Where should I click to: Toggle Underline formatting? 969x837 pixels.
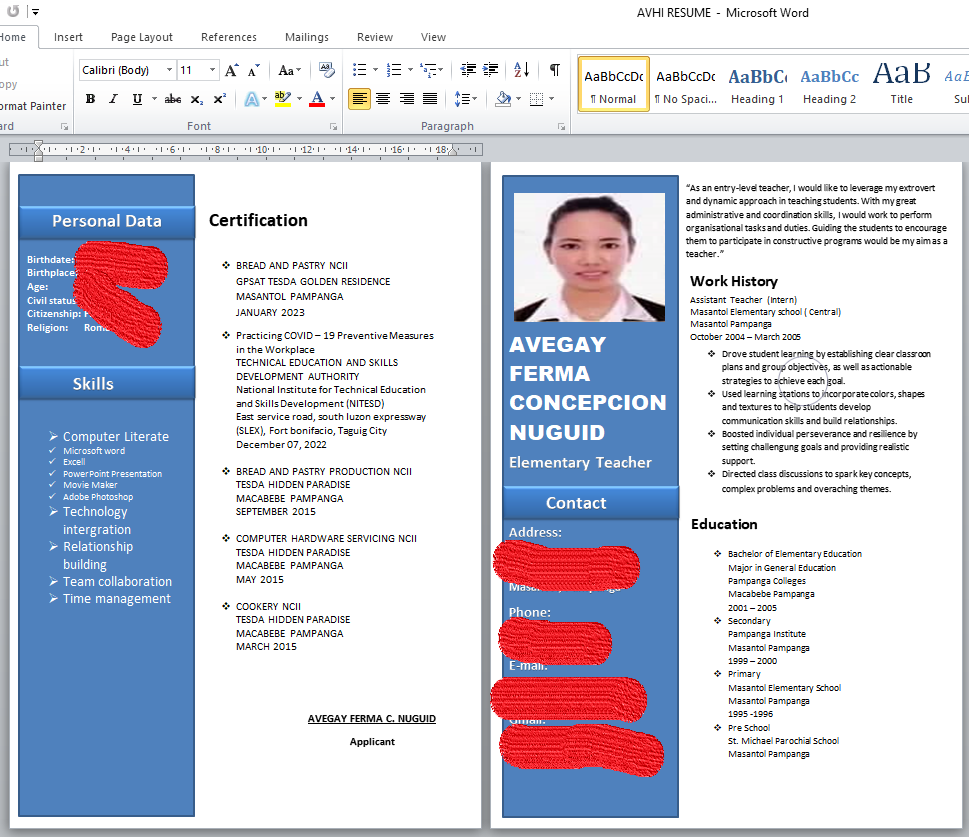coord(137,99)
